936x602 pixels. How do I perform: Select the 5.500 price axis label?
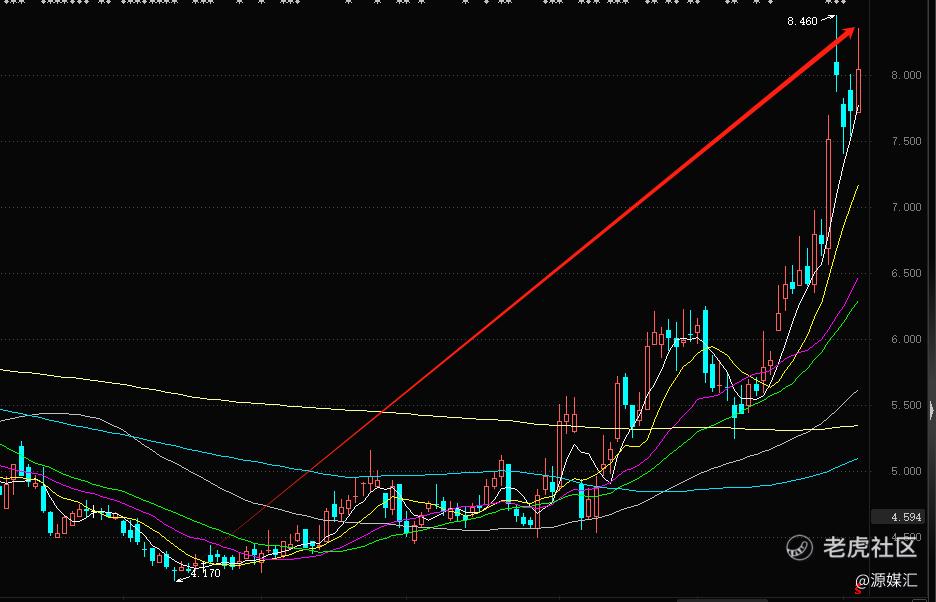(x=906, y=406)
